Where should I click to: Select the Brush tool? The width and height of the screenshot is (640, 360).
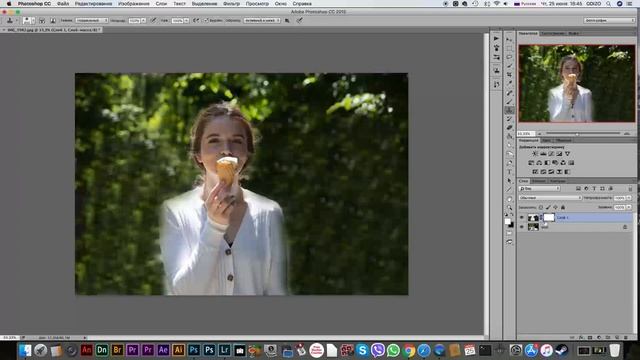509,101
